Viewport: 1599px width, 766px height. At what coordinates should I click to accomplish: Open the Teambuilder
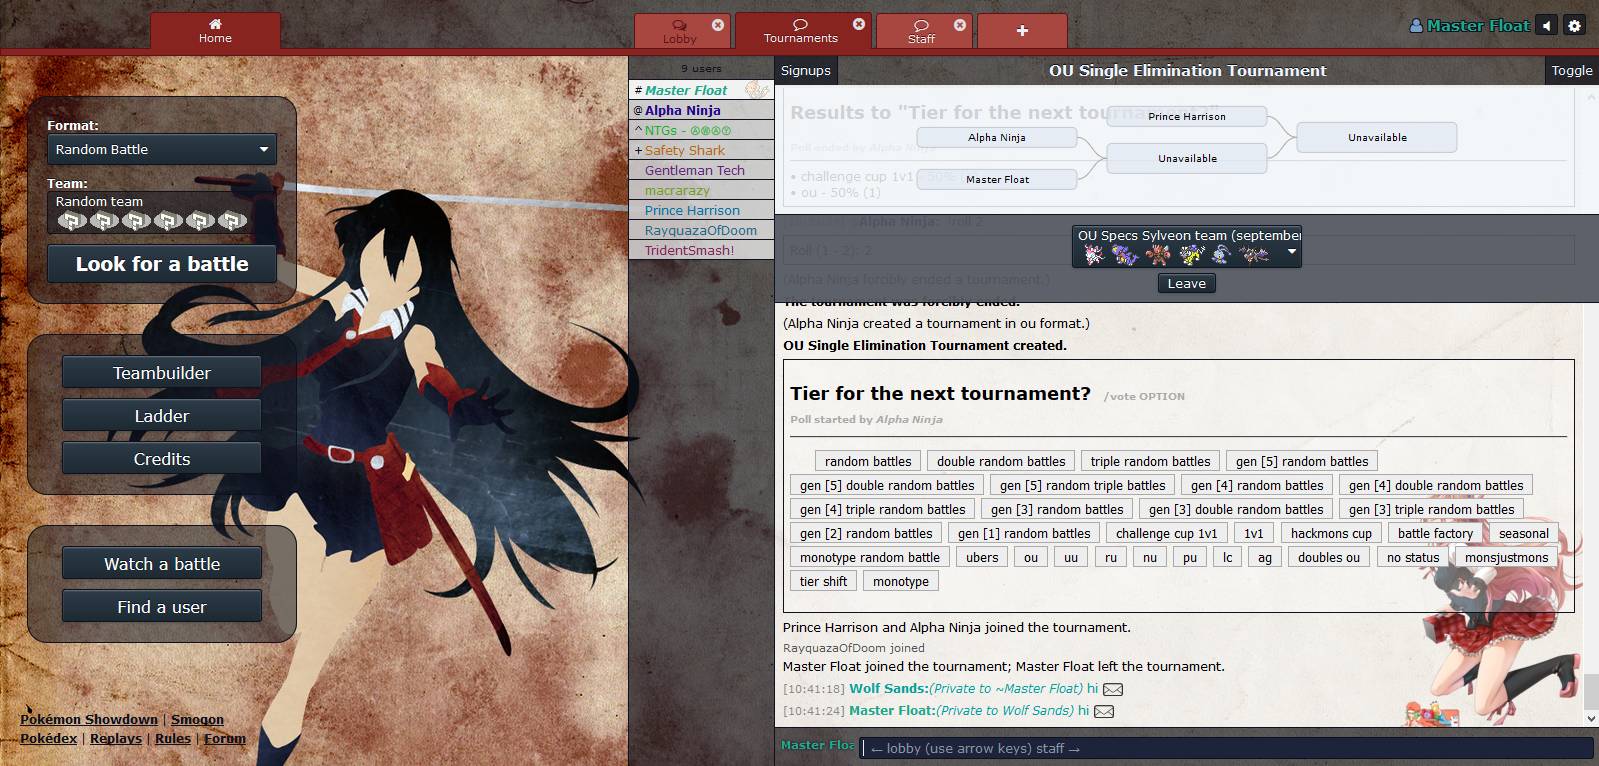[x=162, y=373]
